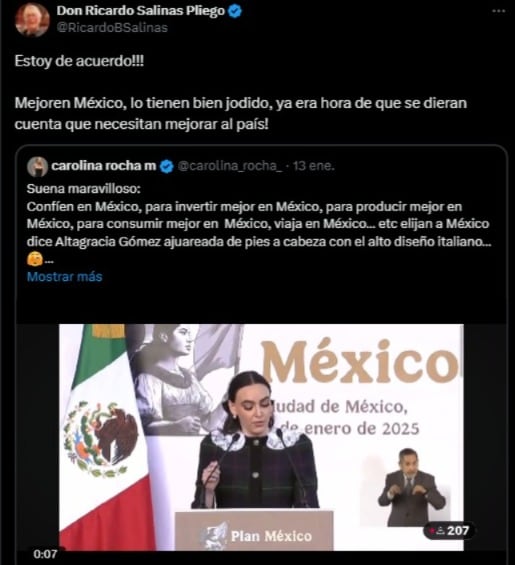Screen dimensions: 515x565
Task: Click carolina rocha's verified badge
Action: click(167, 166)
